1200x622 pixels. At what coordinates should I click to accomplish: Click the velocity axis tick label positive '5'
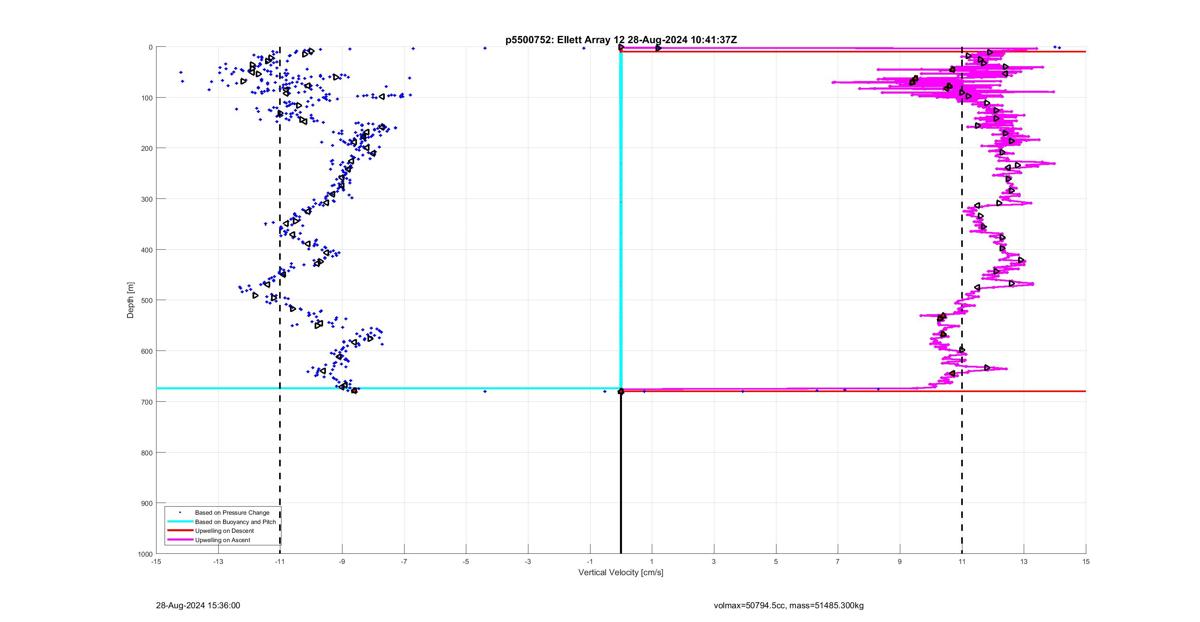point(776,562)
